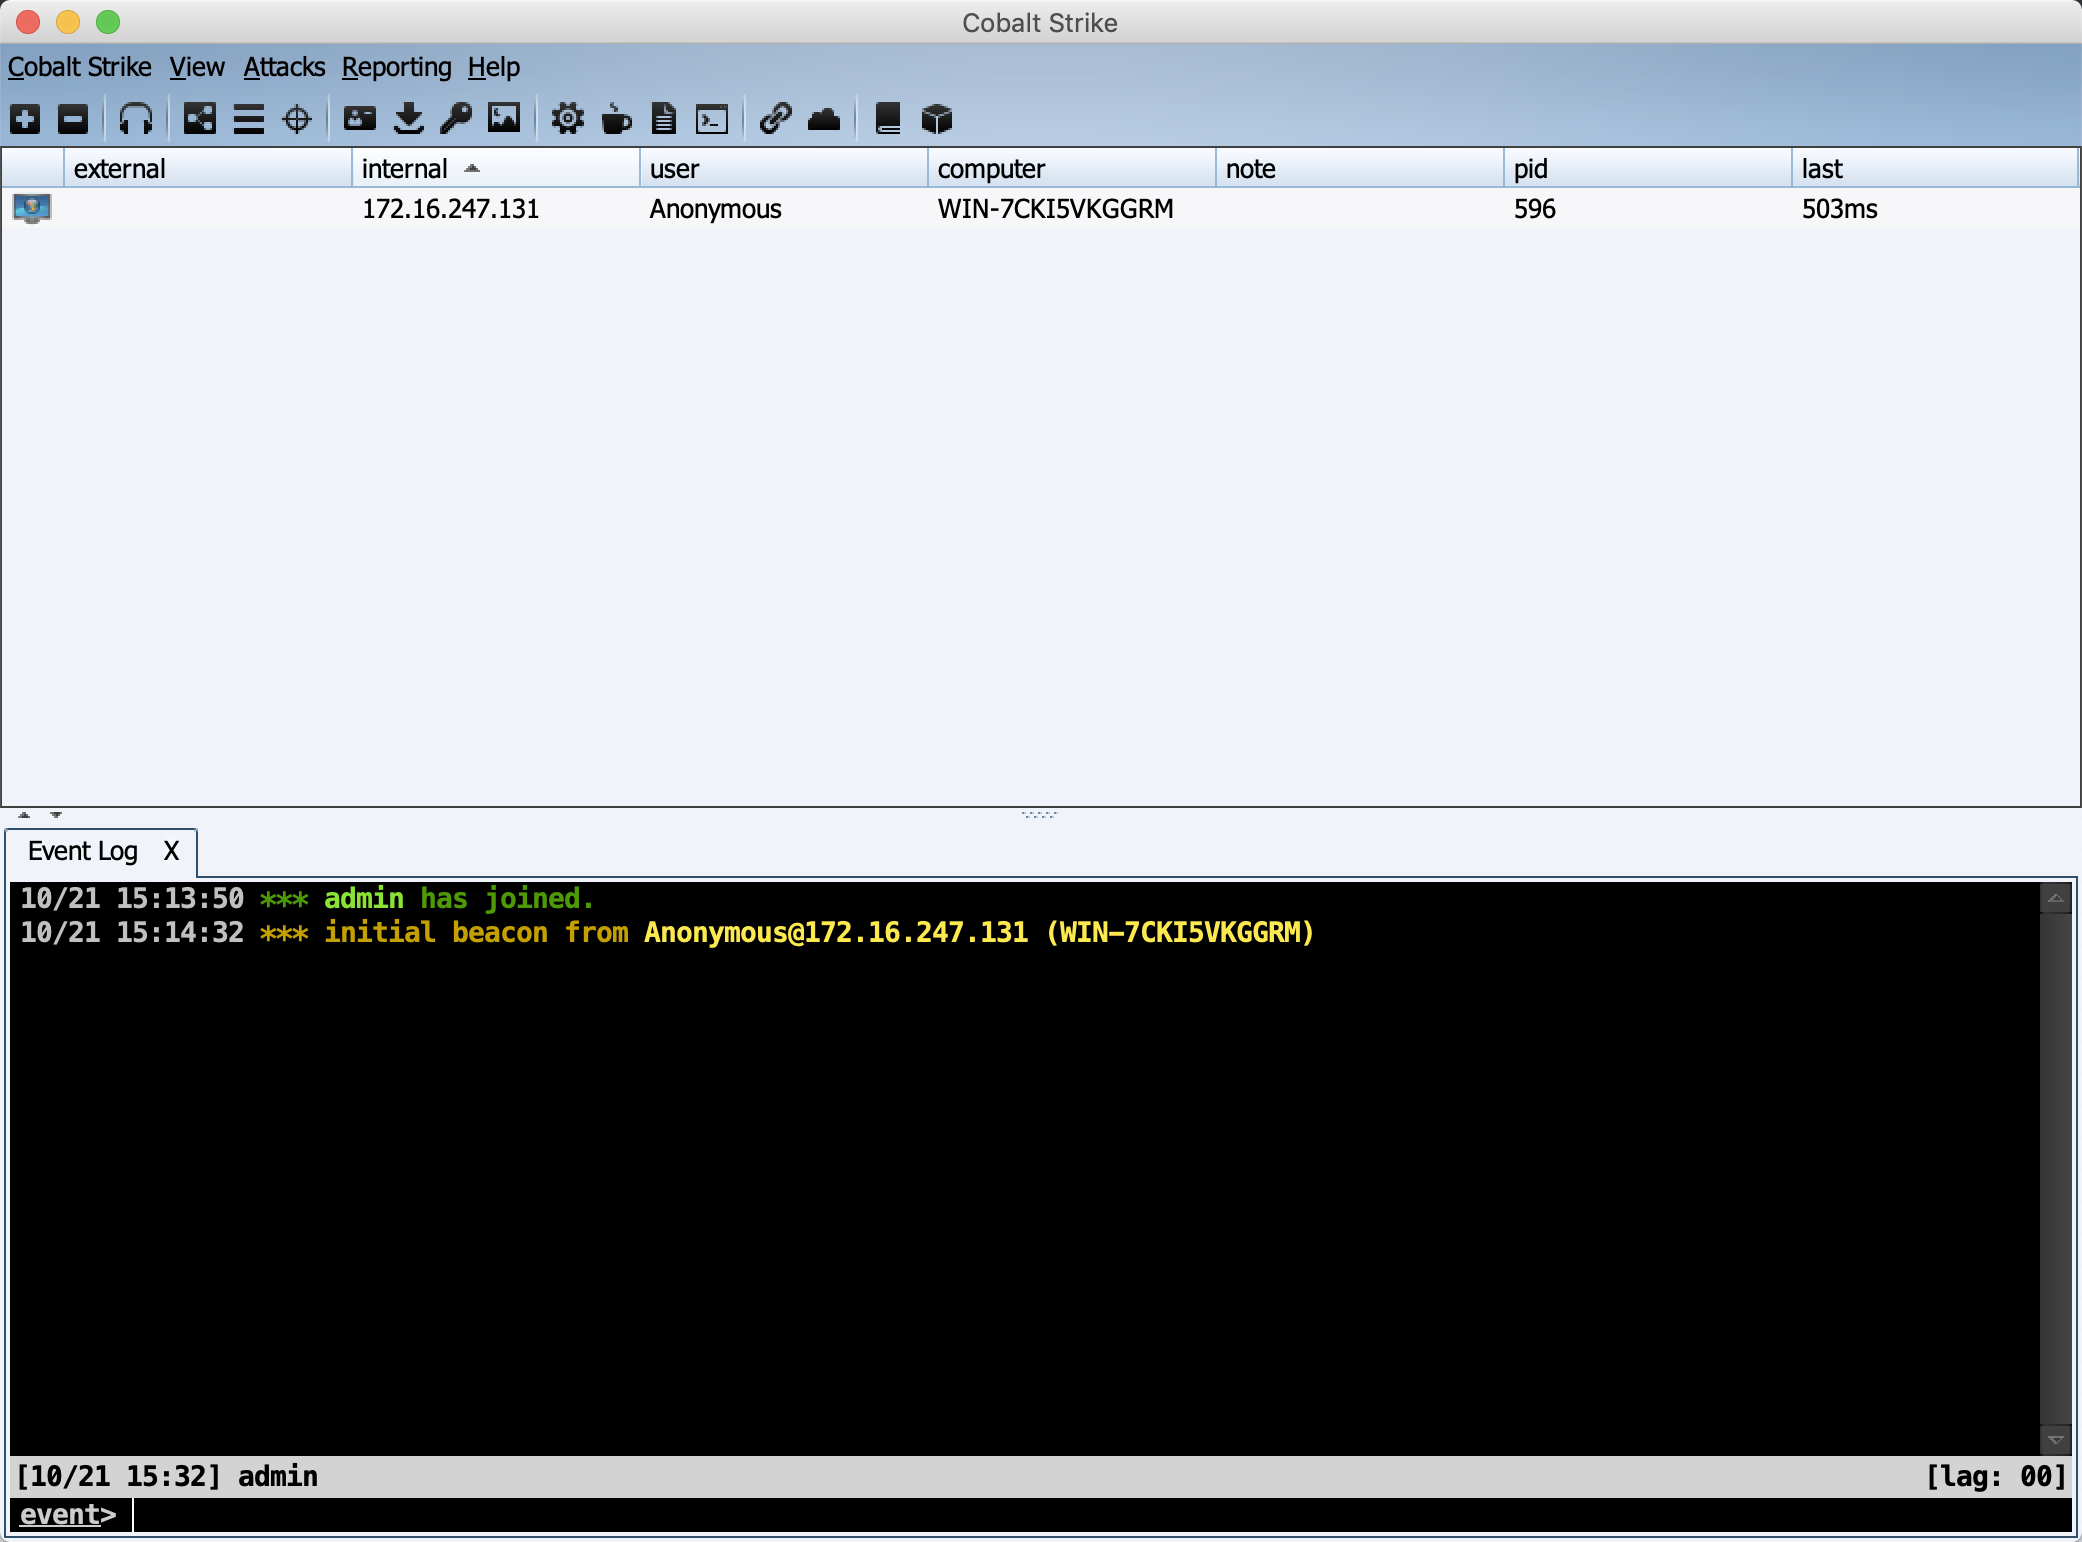Viewport: 2082px width, 1542px height.
Task: Click the scripted web delivery terminal icon
Action: coord(712,119)
